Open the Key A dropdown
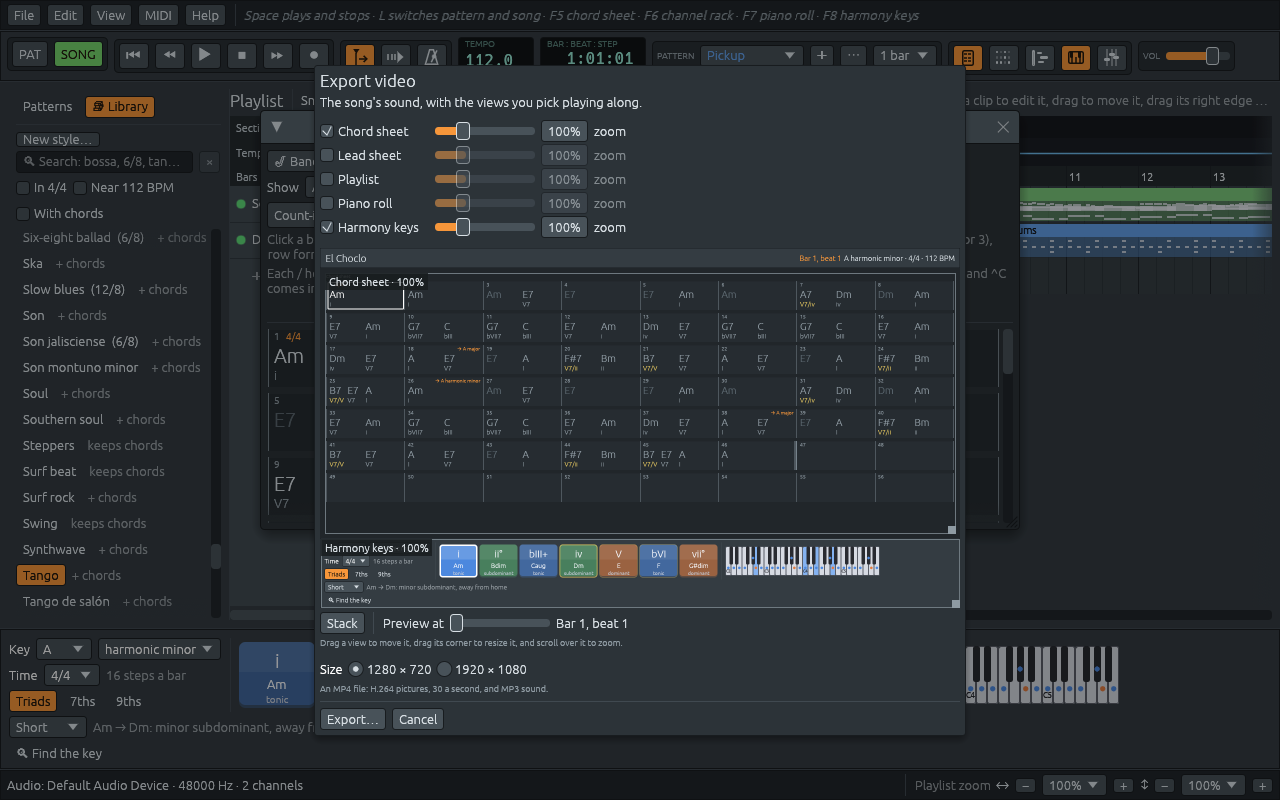 [64, 649]
